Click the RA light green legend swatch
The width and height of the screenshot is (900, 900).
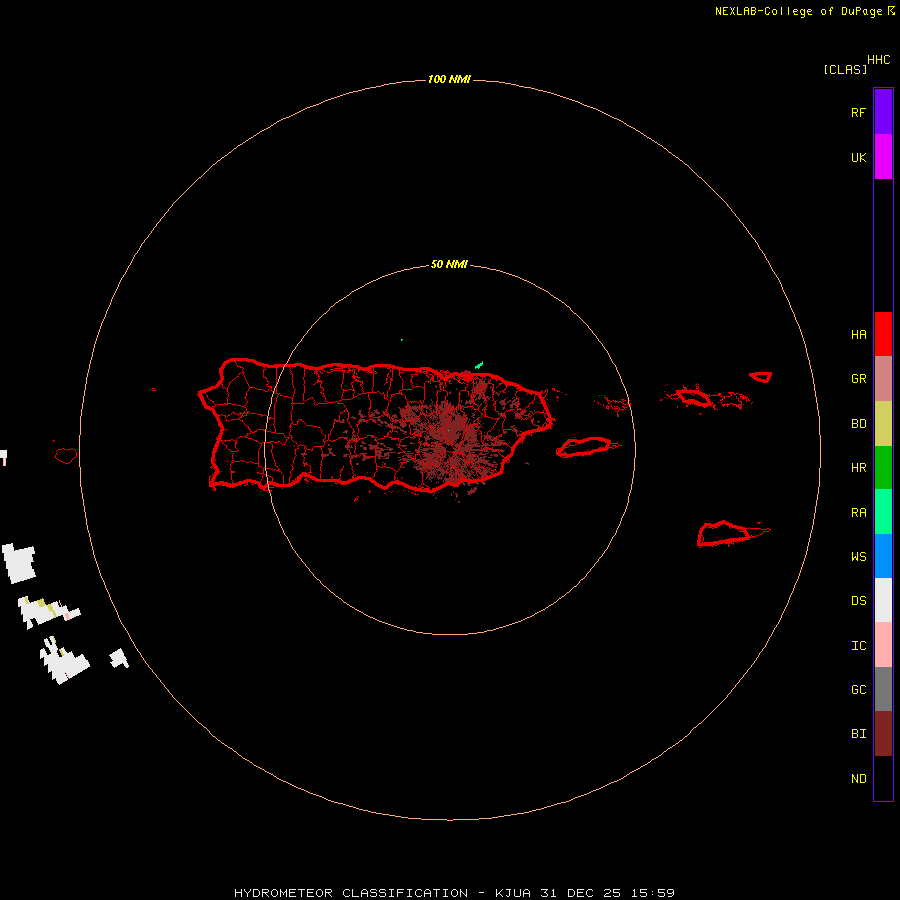(x=883, y=512)
